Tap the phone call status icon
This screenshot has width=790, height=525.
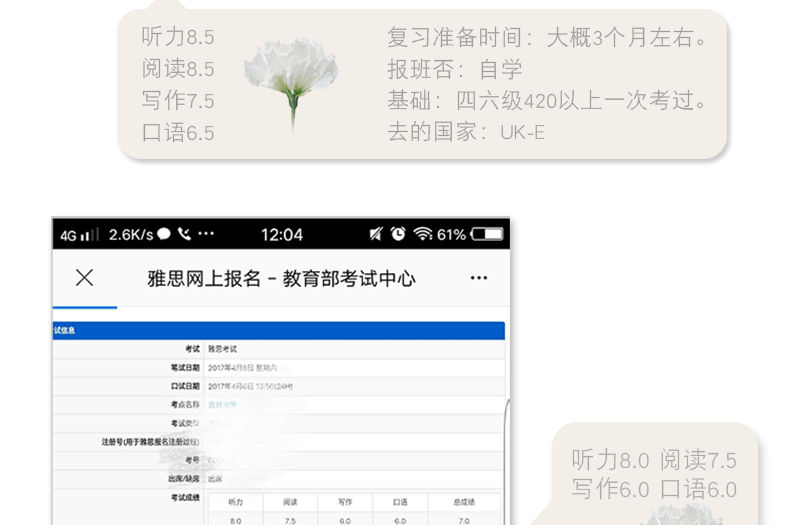pos(184,234)
